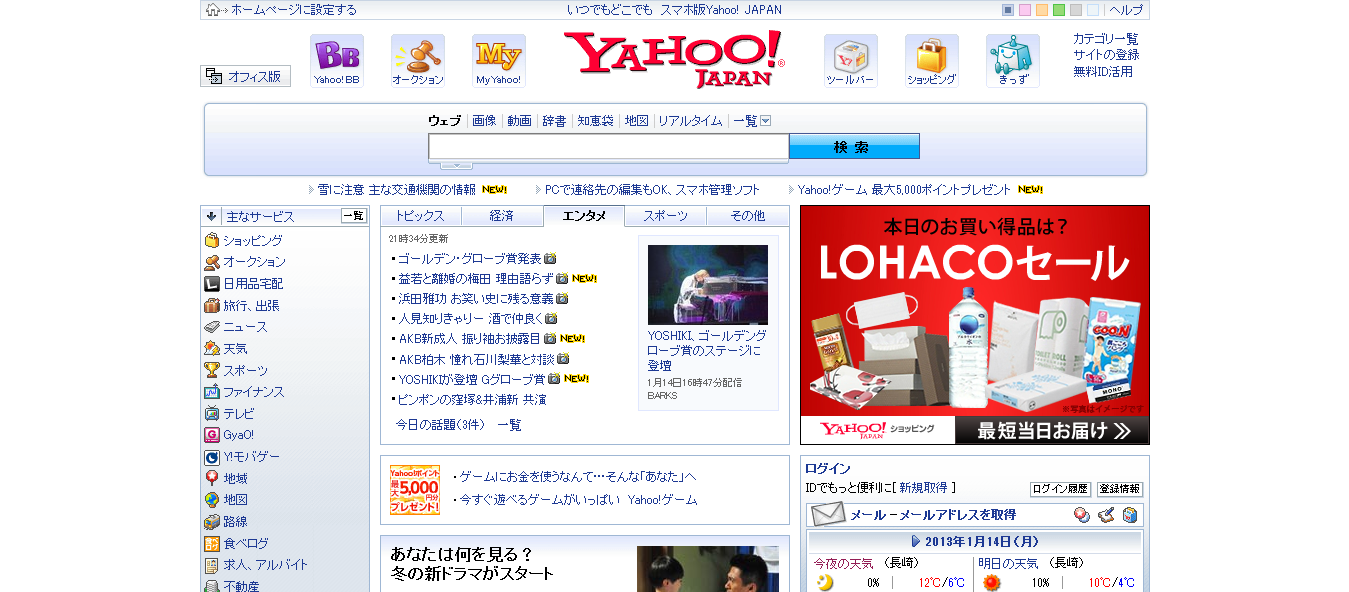Click the mail envelope icon
This screenshot has height=592, width=1349.
(828, 515)
